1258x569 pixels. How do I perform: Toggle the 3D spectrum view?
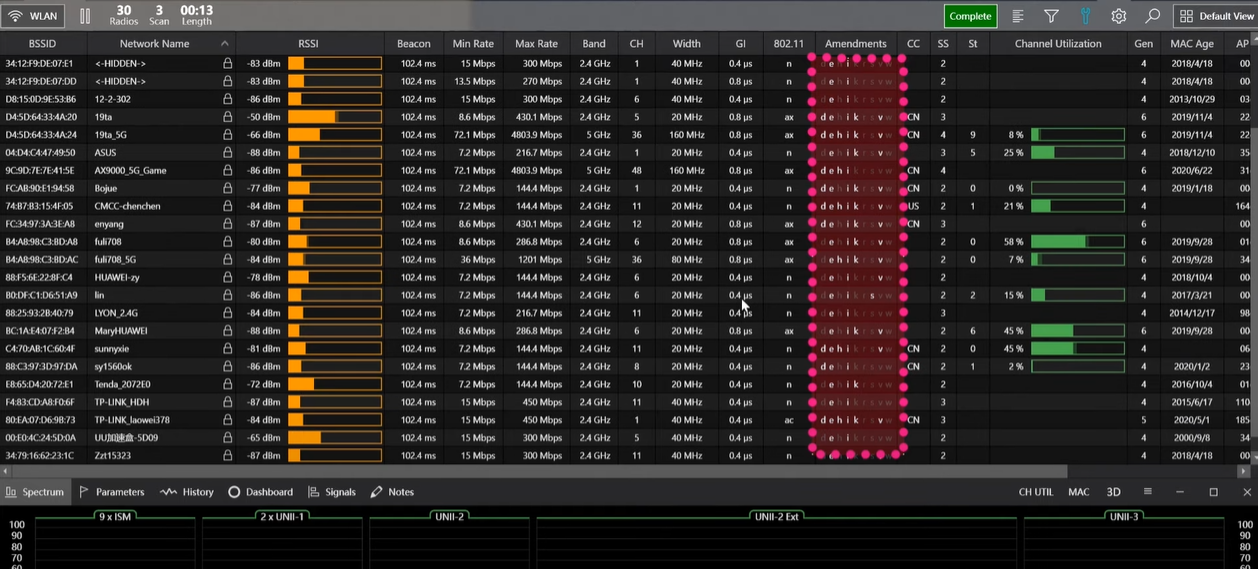[x=1113, y=492]
